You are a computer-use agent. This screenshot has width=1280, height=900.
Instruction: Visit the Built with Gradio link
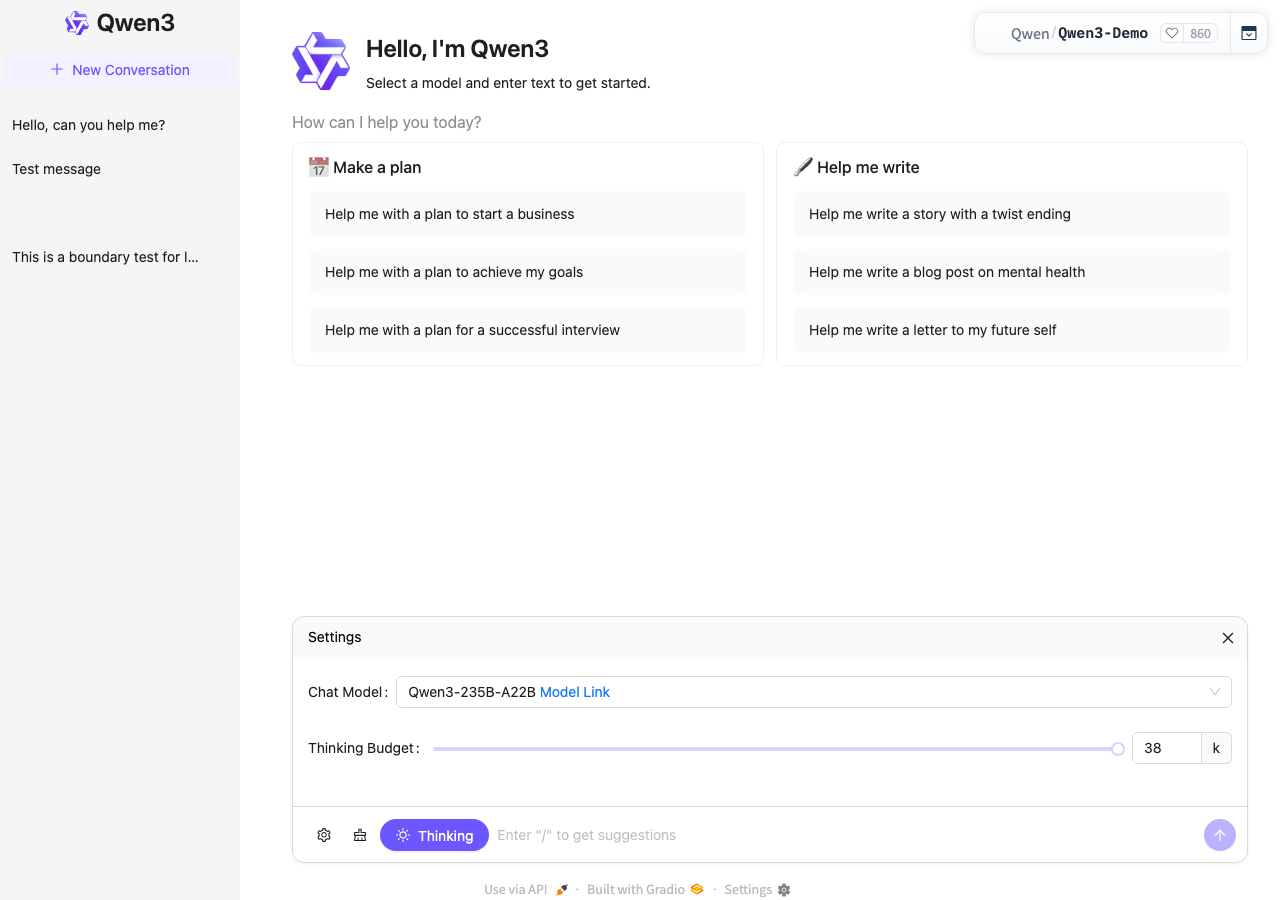(645, 890)
